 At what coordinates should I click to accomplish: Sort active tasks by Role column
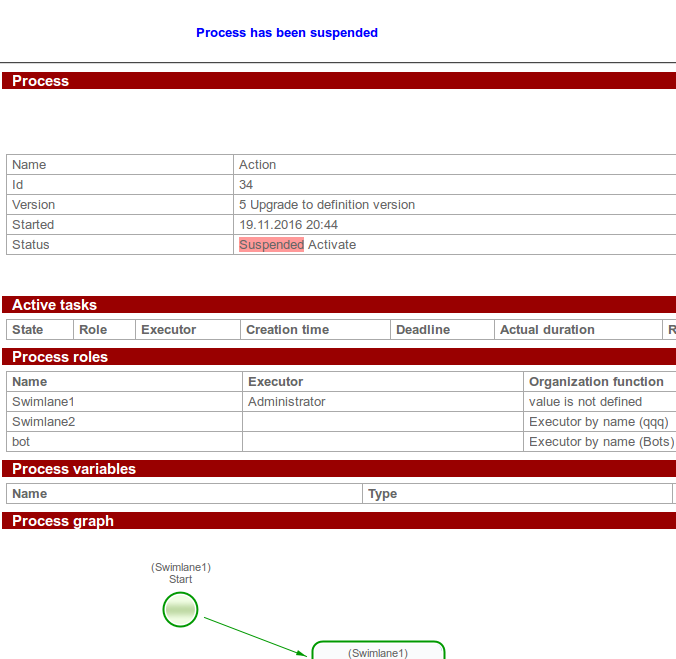(93, 330)
